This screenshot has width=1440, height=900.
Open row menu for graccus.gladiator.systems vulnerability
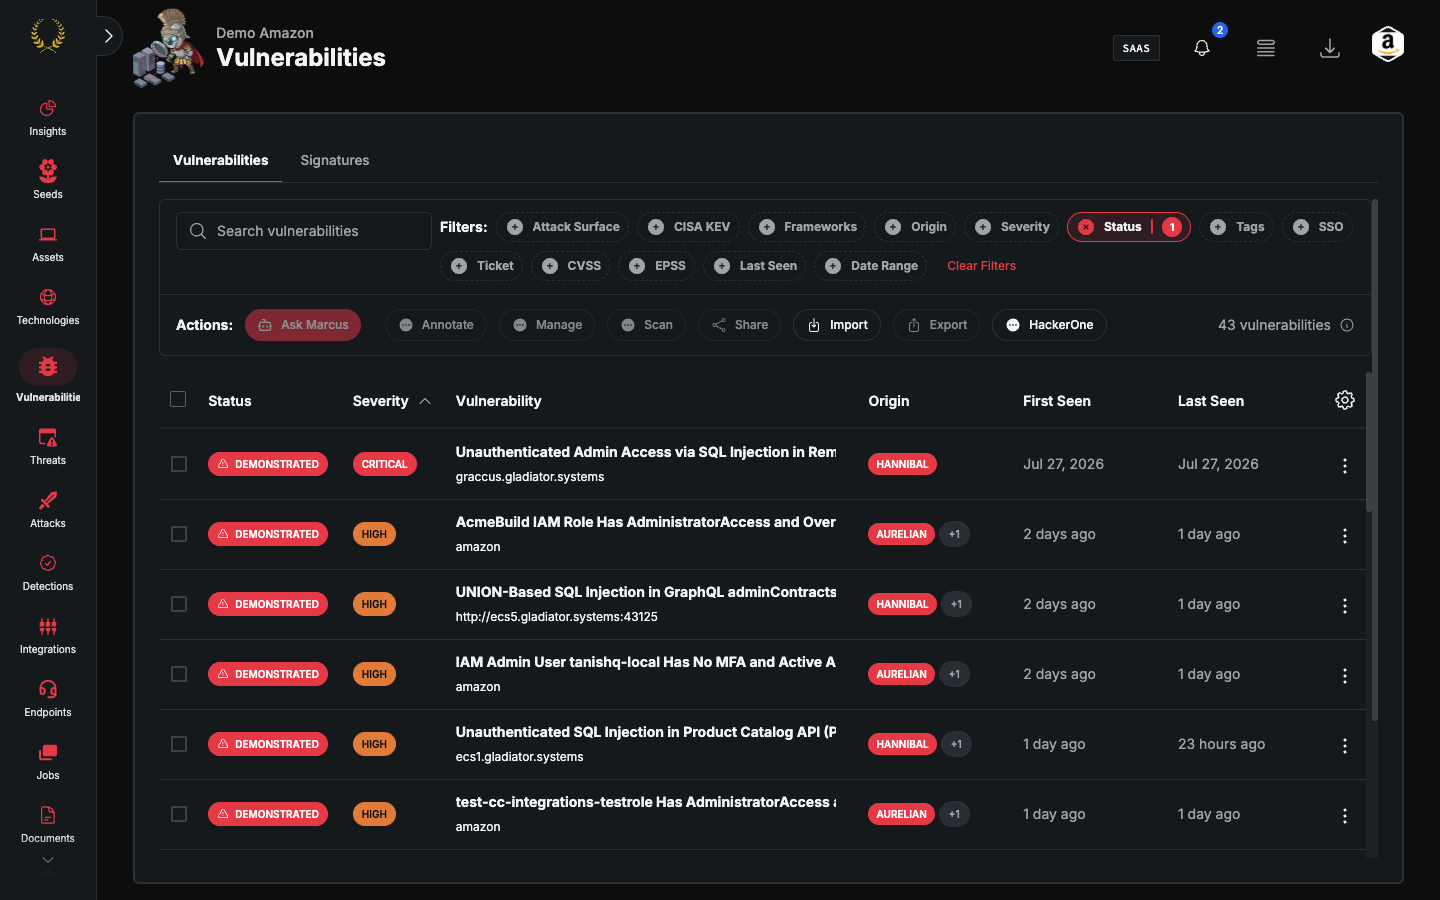(1345, 466)
